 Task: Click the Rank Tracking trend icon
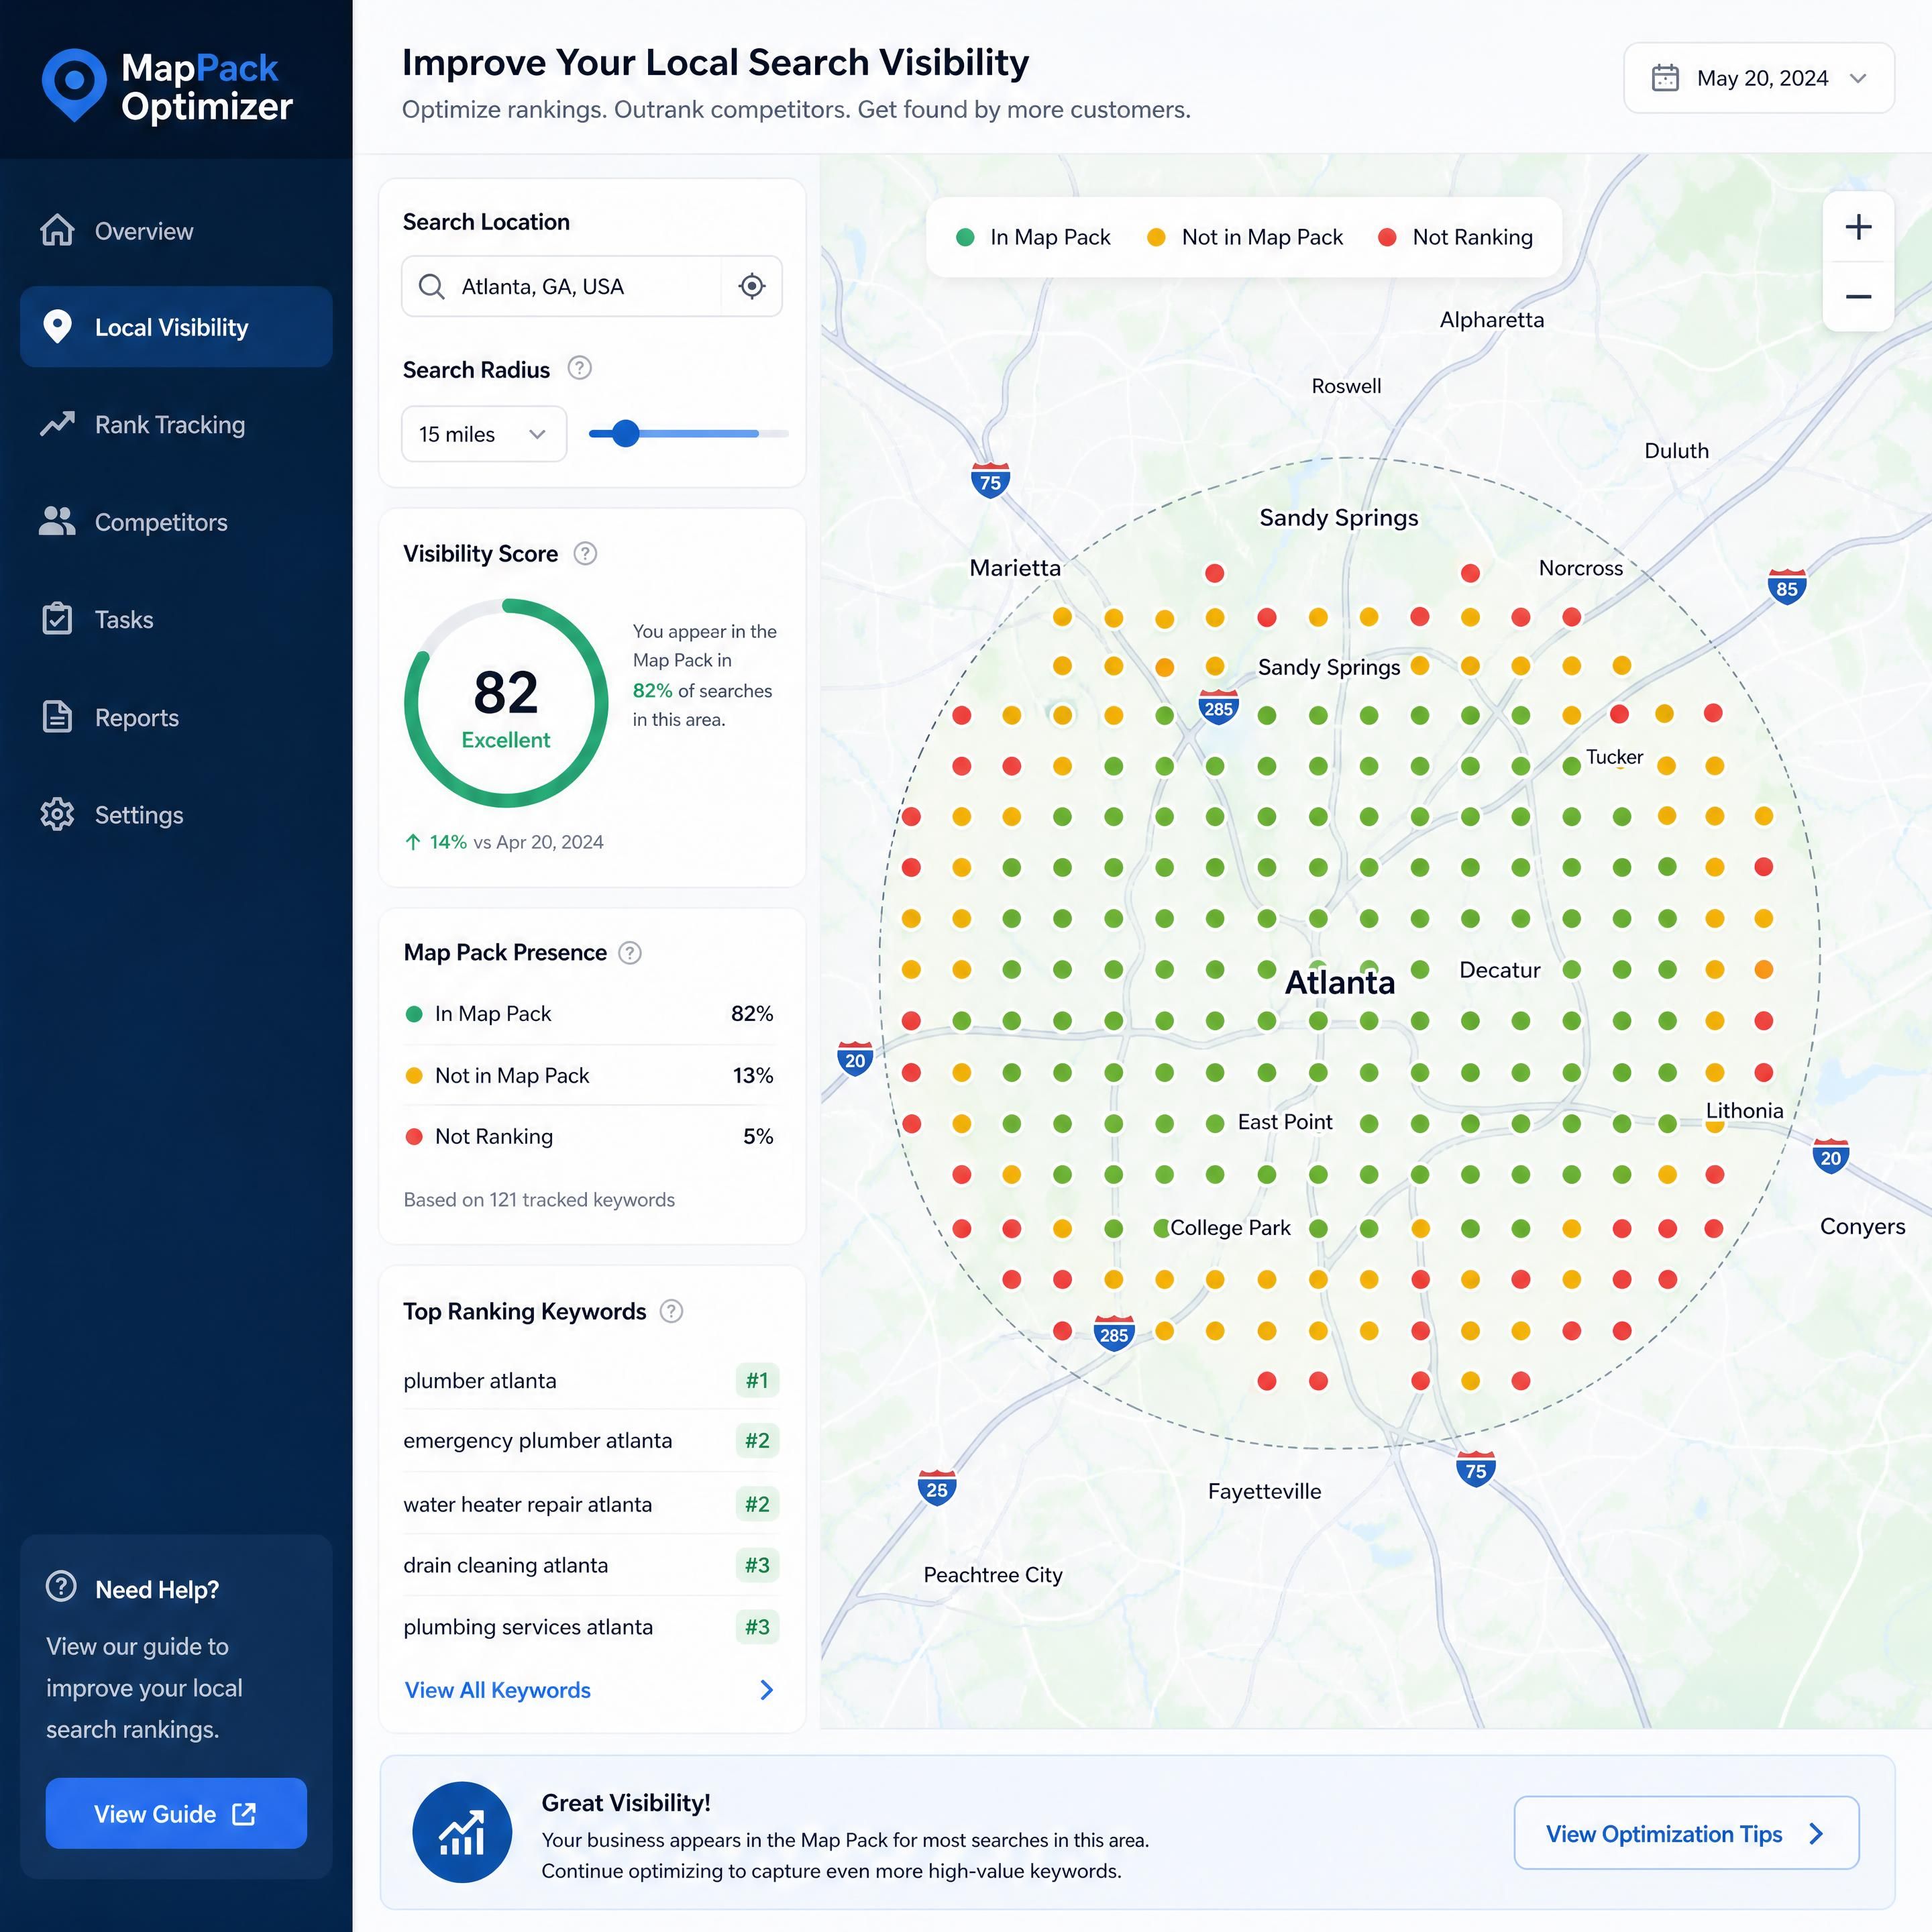point(57,424)
